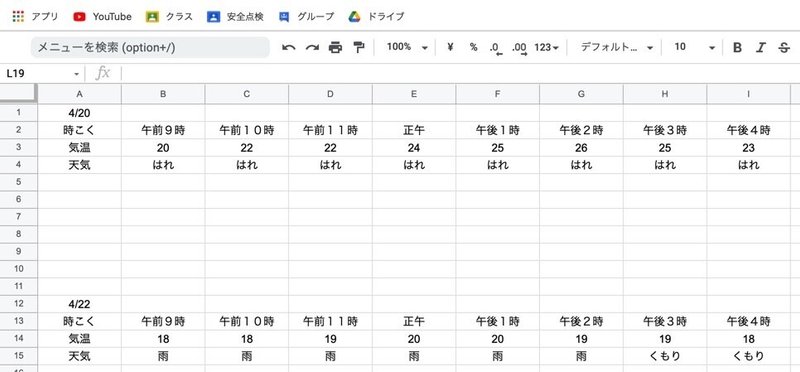Screen dimensions: 800x372
Task: Open the 安全点検 bookmark
Action: tap(235, 16)
